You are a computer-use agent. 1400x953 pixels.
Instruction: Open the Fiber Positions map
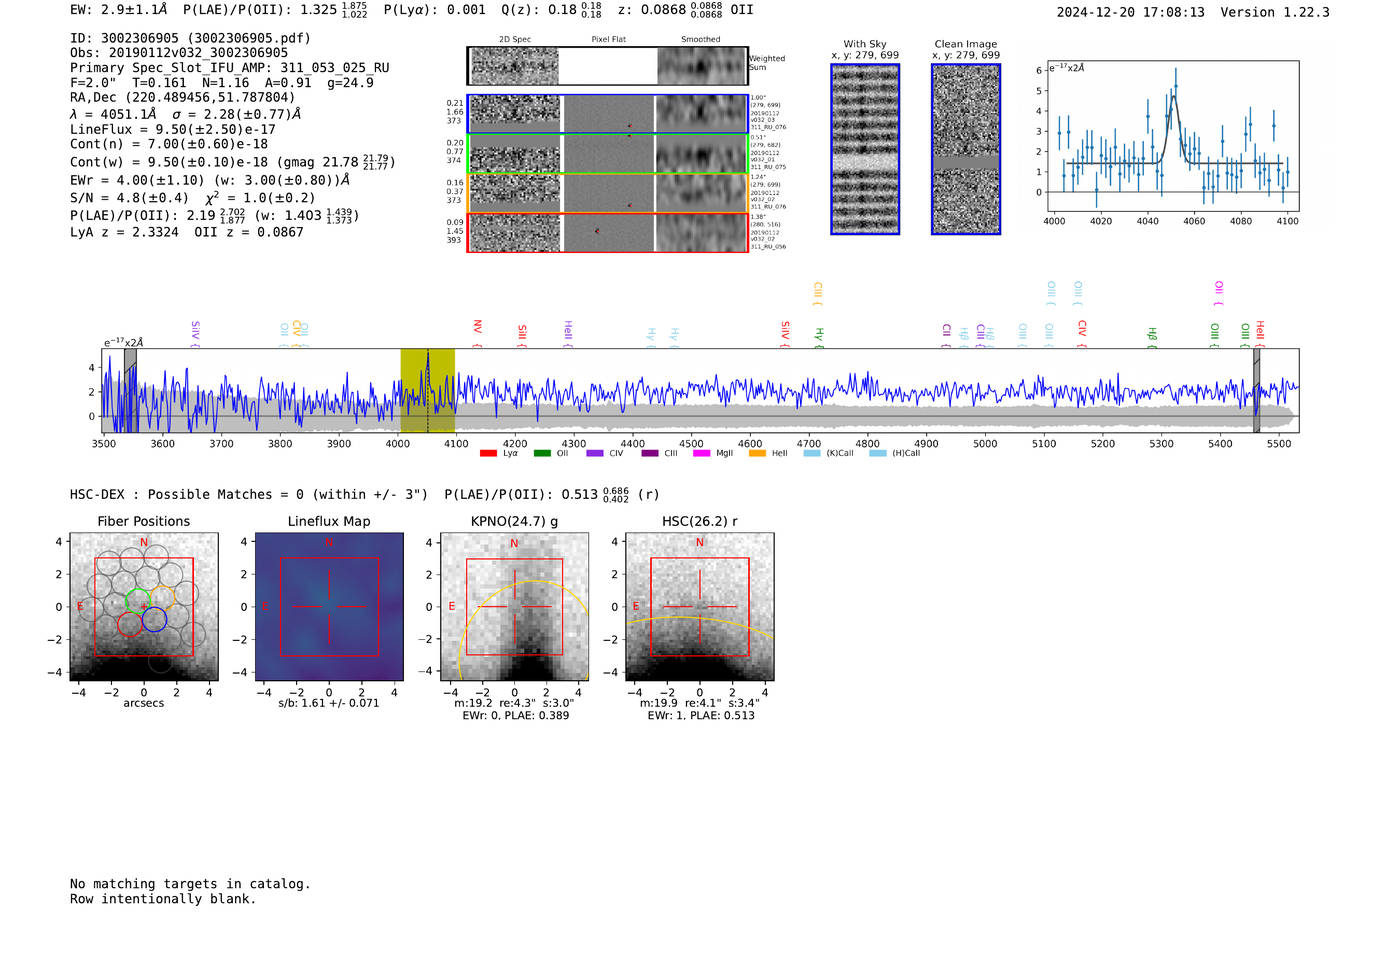pos(144,607)
